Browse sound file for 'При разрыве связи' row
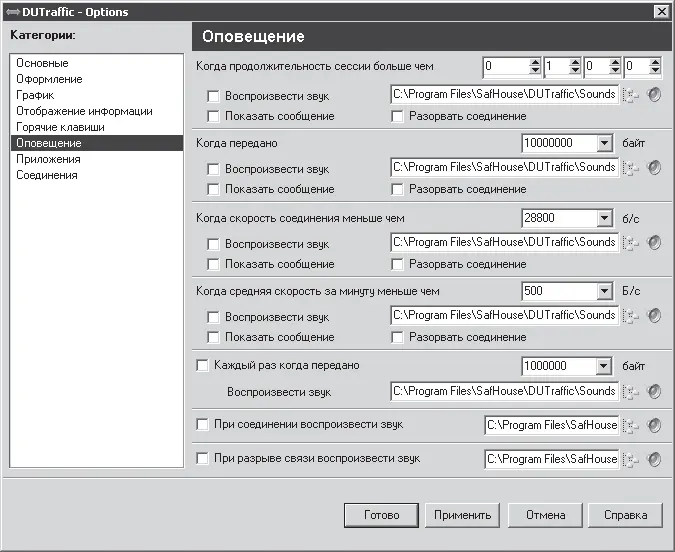675x552 pixels. coord(631,460)
